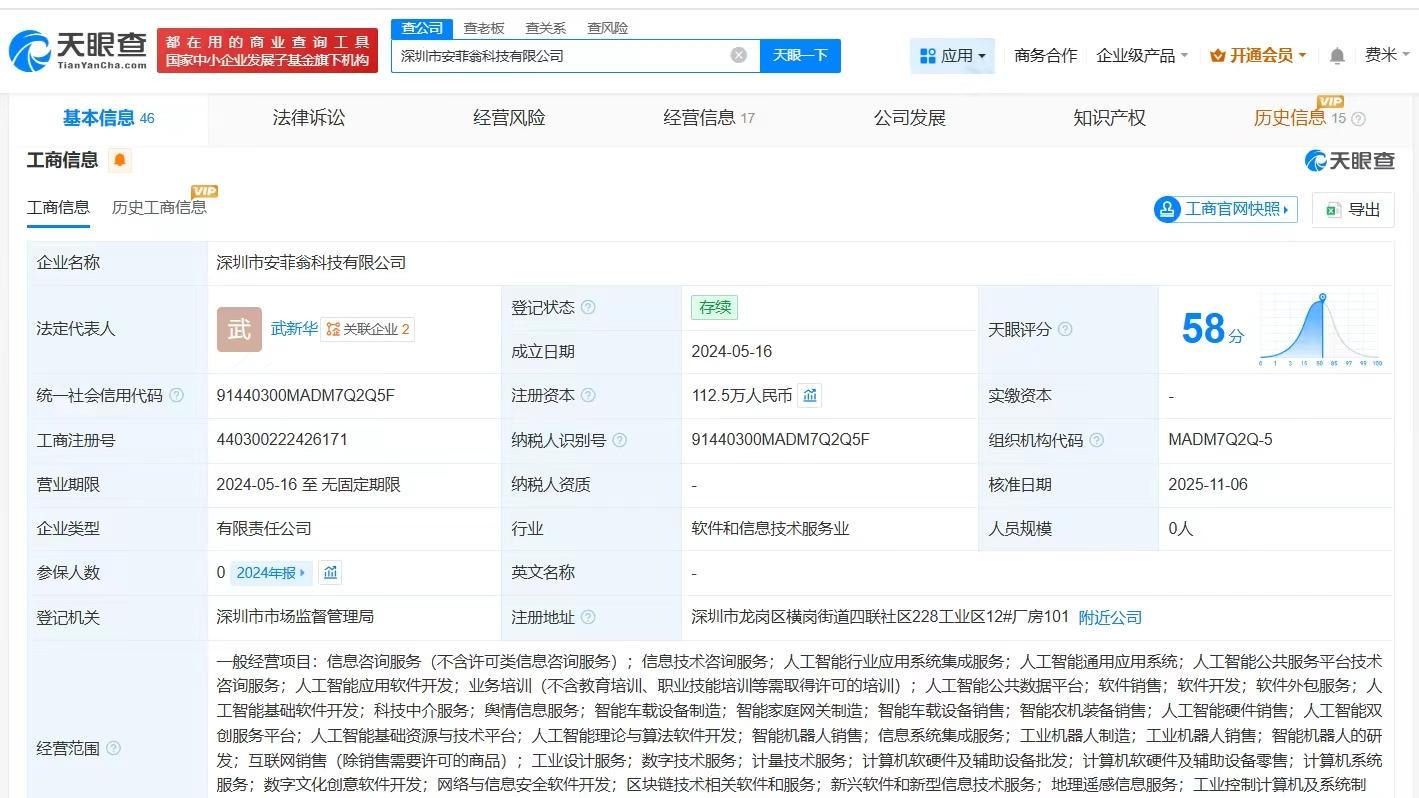Click the help icon beside 组织机构代码
Image resolution: width=1419 pixels, height=798 pixels.
click(x=1097, y=440)
